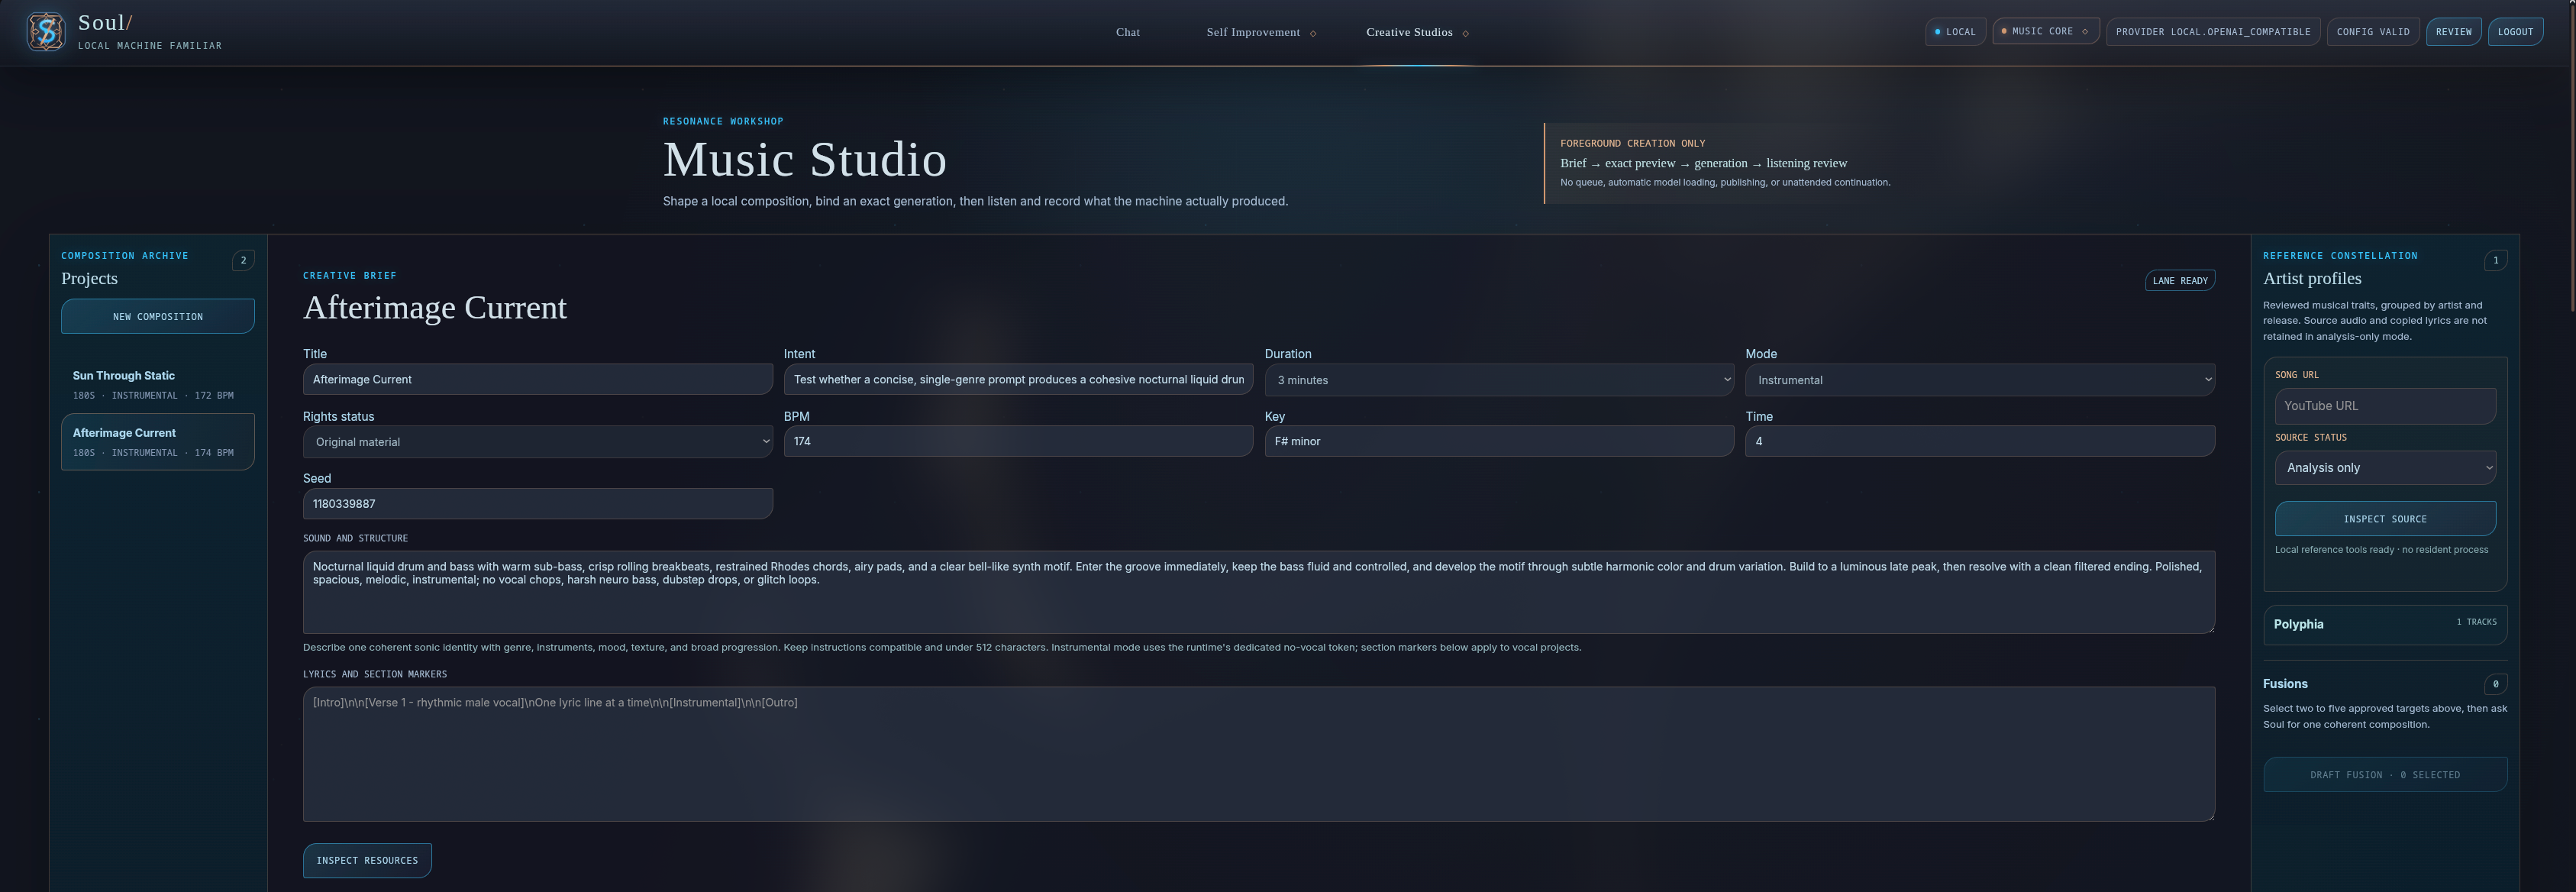The height and width of the screenshot is (892, 2576).
Task: Click the Music Studio heading
Action: [x=805, y=160]
